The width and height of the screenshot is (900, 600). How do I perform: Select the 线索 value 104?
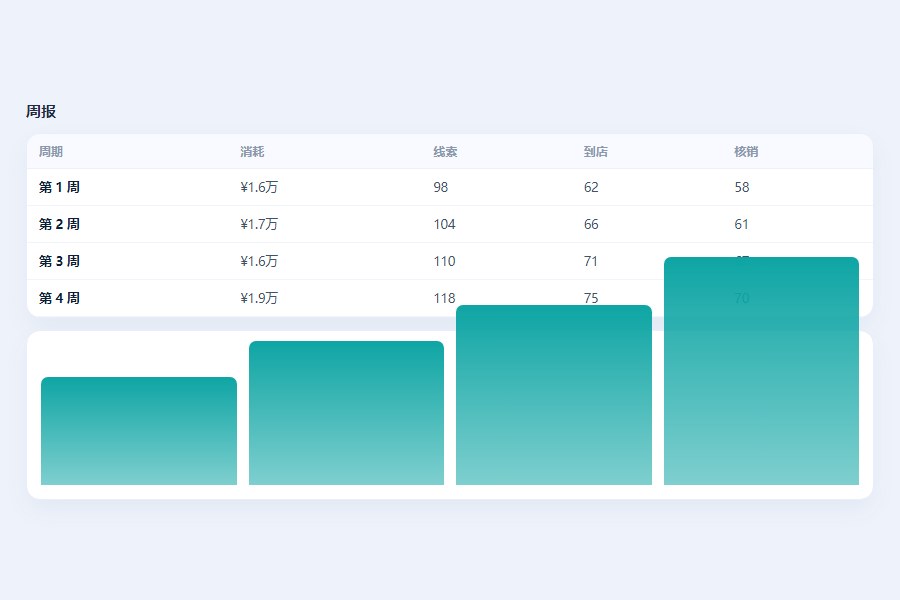pos(444,224)
